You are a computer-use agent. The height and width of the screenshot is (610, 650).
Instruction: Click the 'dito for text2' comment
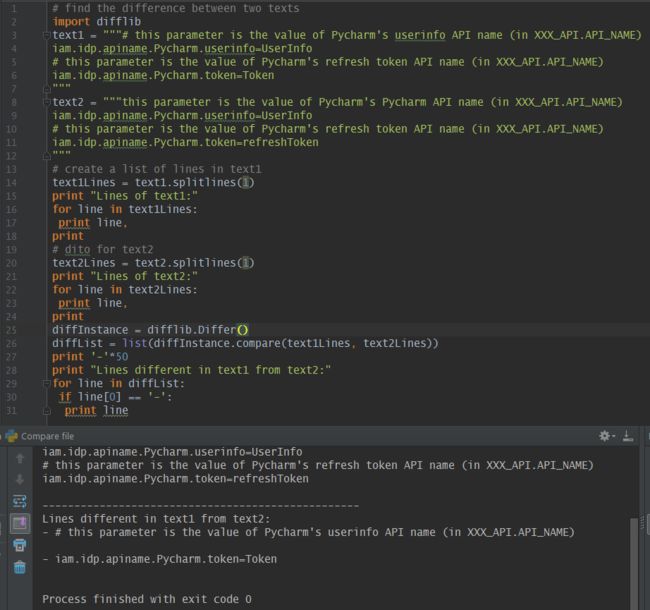(103, 249)
